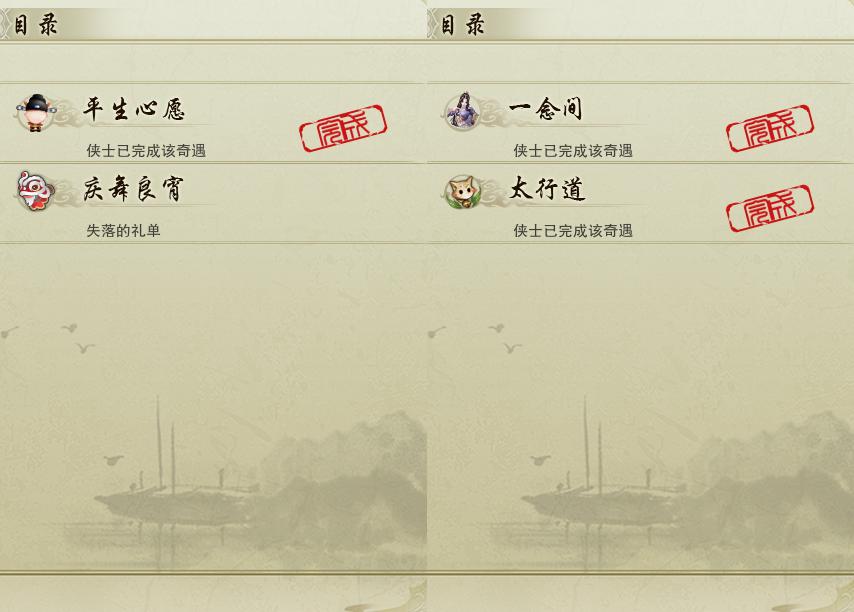Image resolution: width=854 pixels, height=612 pixels.
Task: Open the 庆舞良宵 adventure entry title
Action: (x=133, y=188)
